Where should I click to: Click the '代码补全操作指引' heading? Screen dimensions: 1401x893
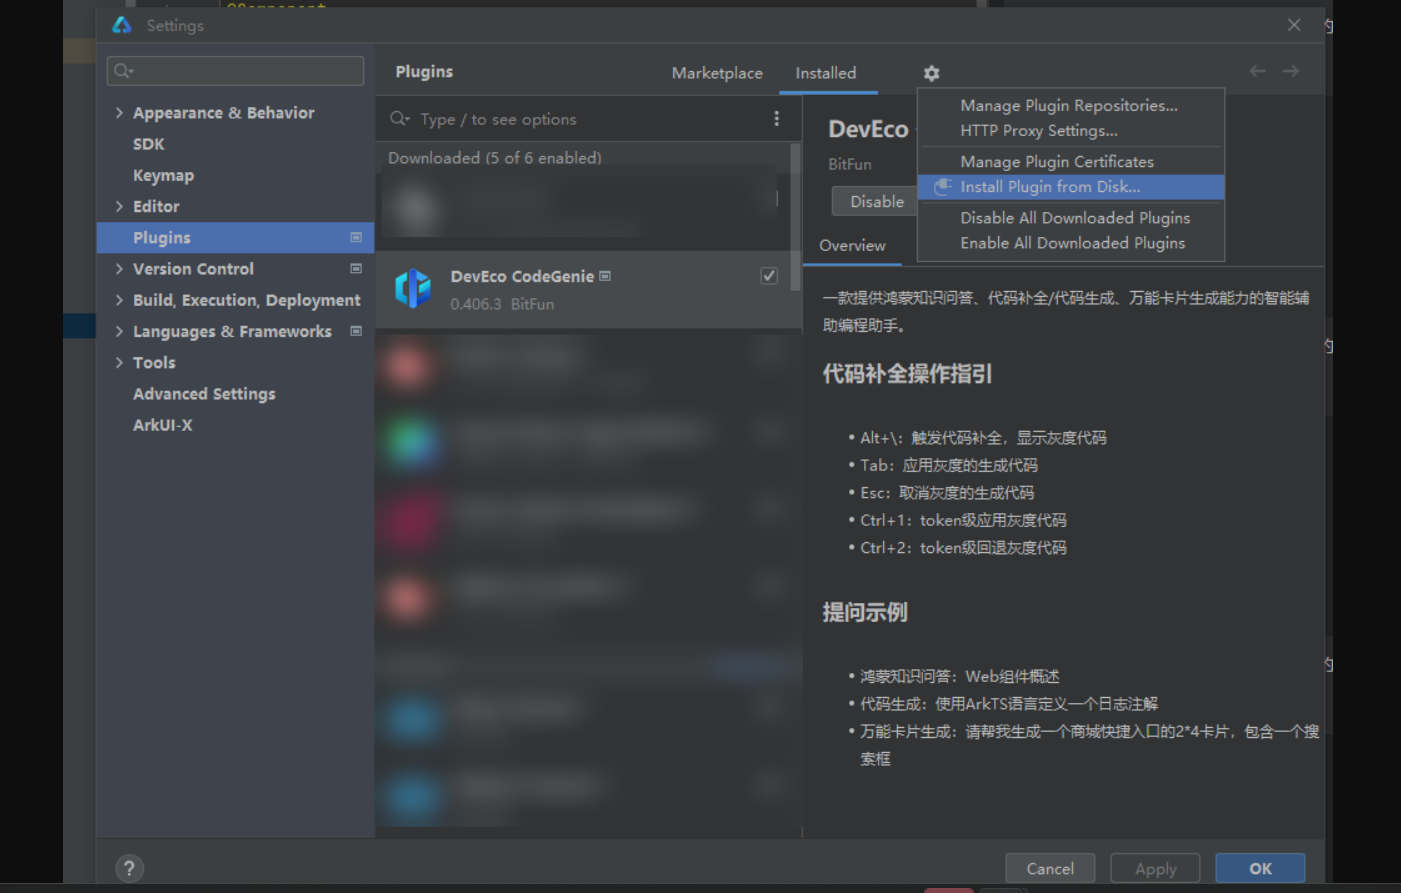(907, 374)
